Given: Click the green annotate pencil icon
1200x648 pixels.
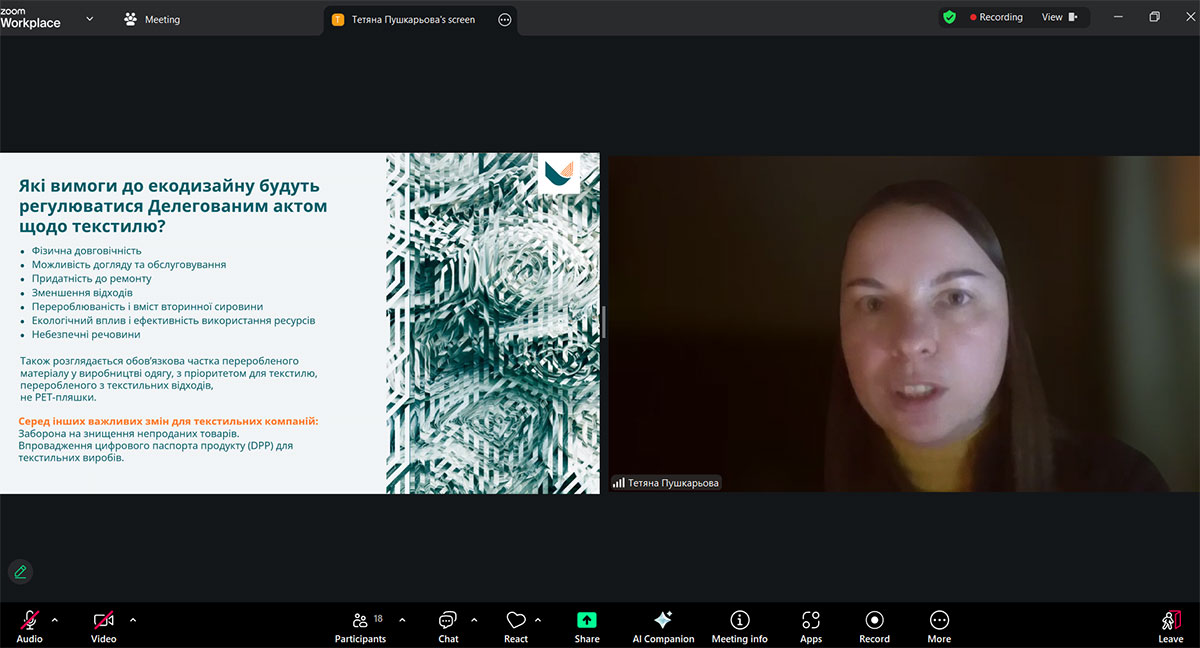Looking at the screenshot, I should 20,572.
